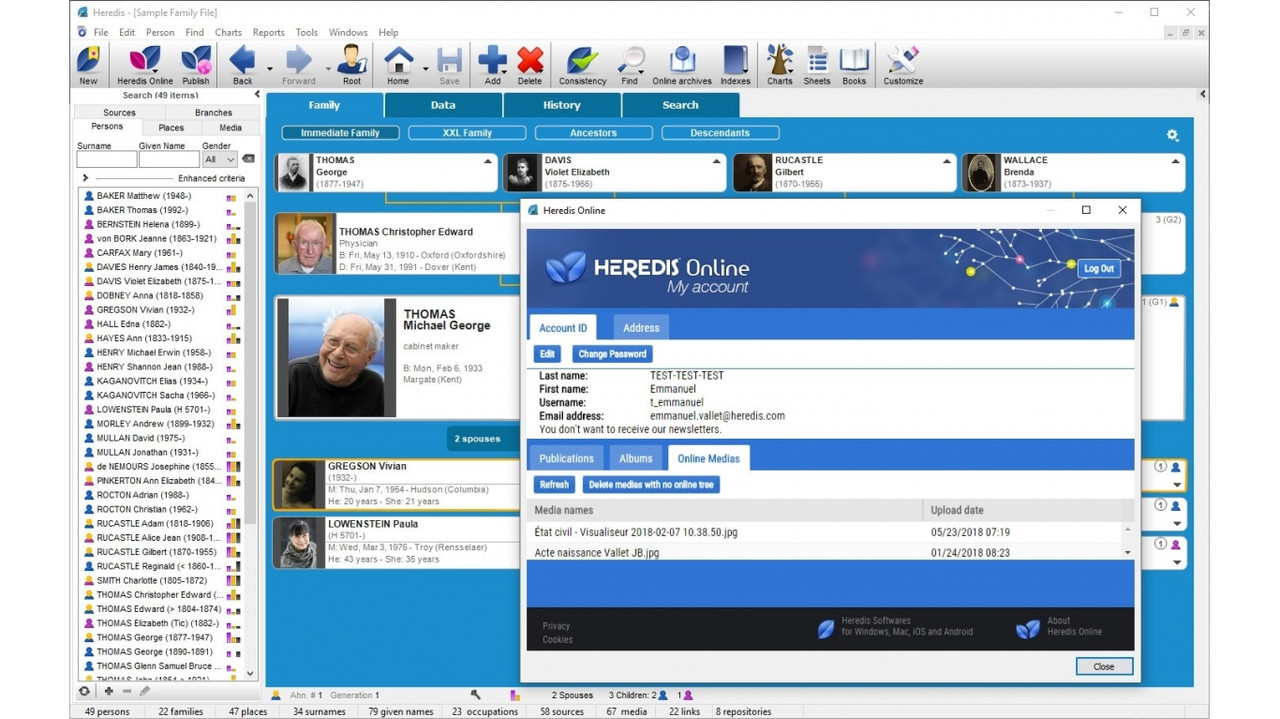Click Delete medias with no online tree
This screenshot has width=1280, height=719.
coord(651,484)
